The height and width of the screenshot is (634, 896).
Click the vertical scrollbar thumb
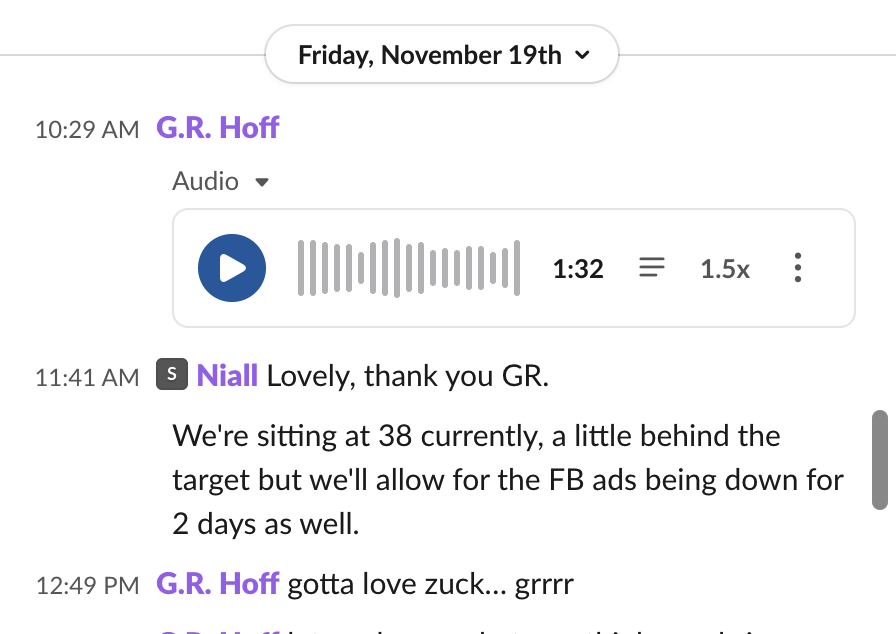880,460
